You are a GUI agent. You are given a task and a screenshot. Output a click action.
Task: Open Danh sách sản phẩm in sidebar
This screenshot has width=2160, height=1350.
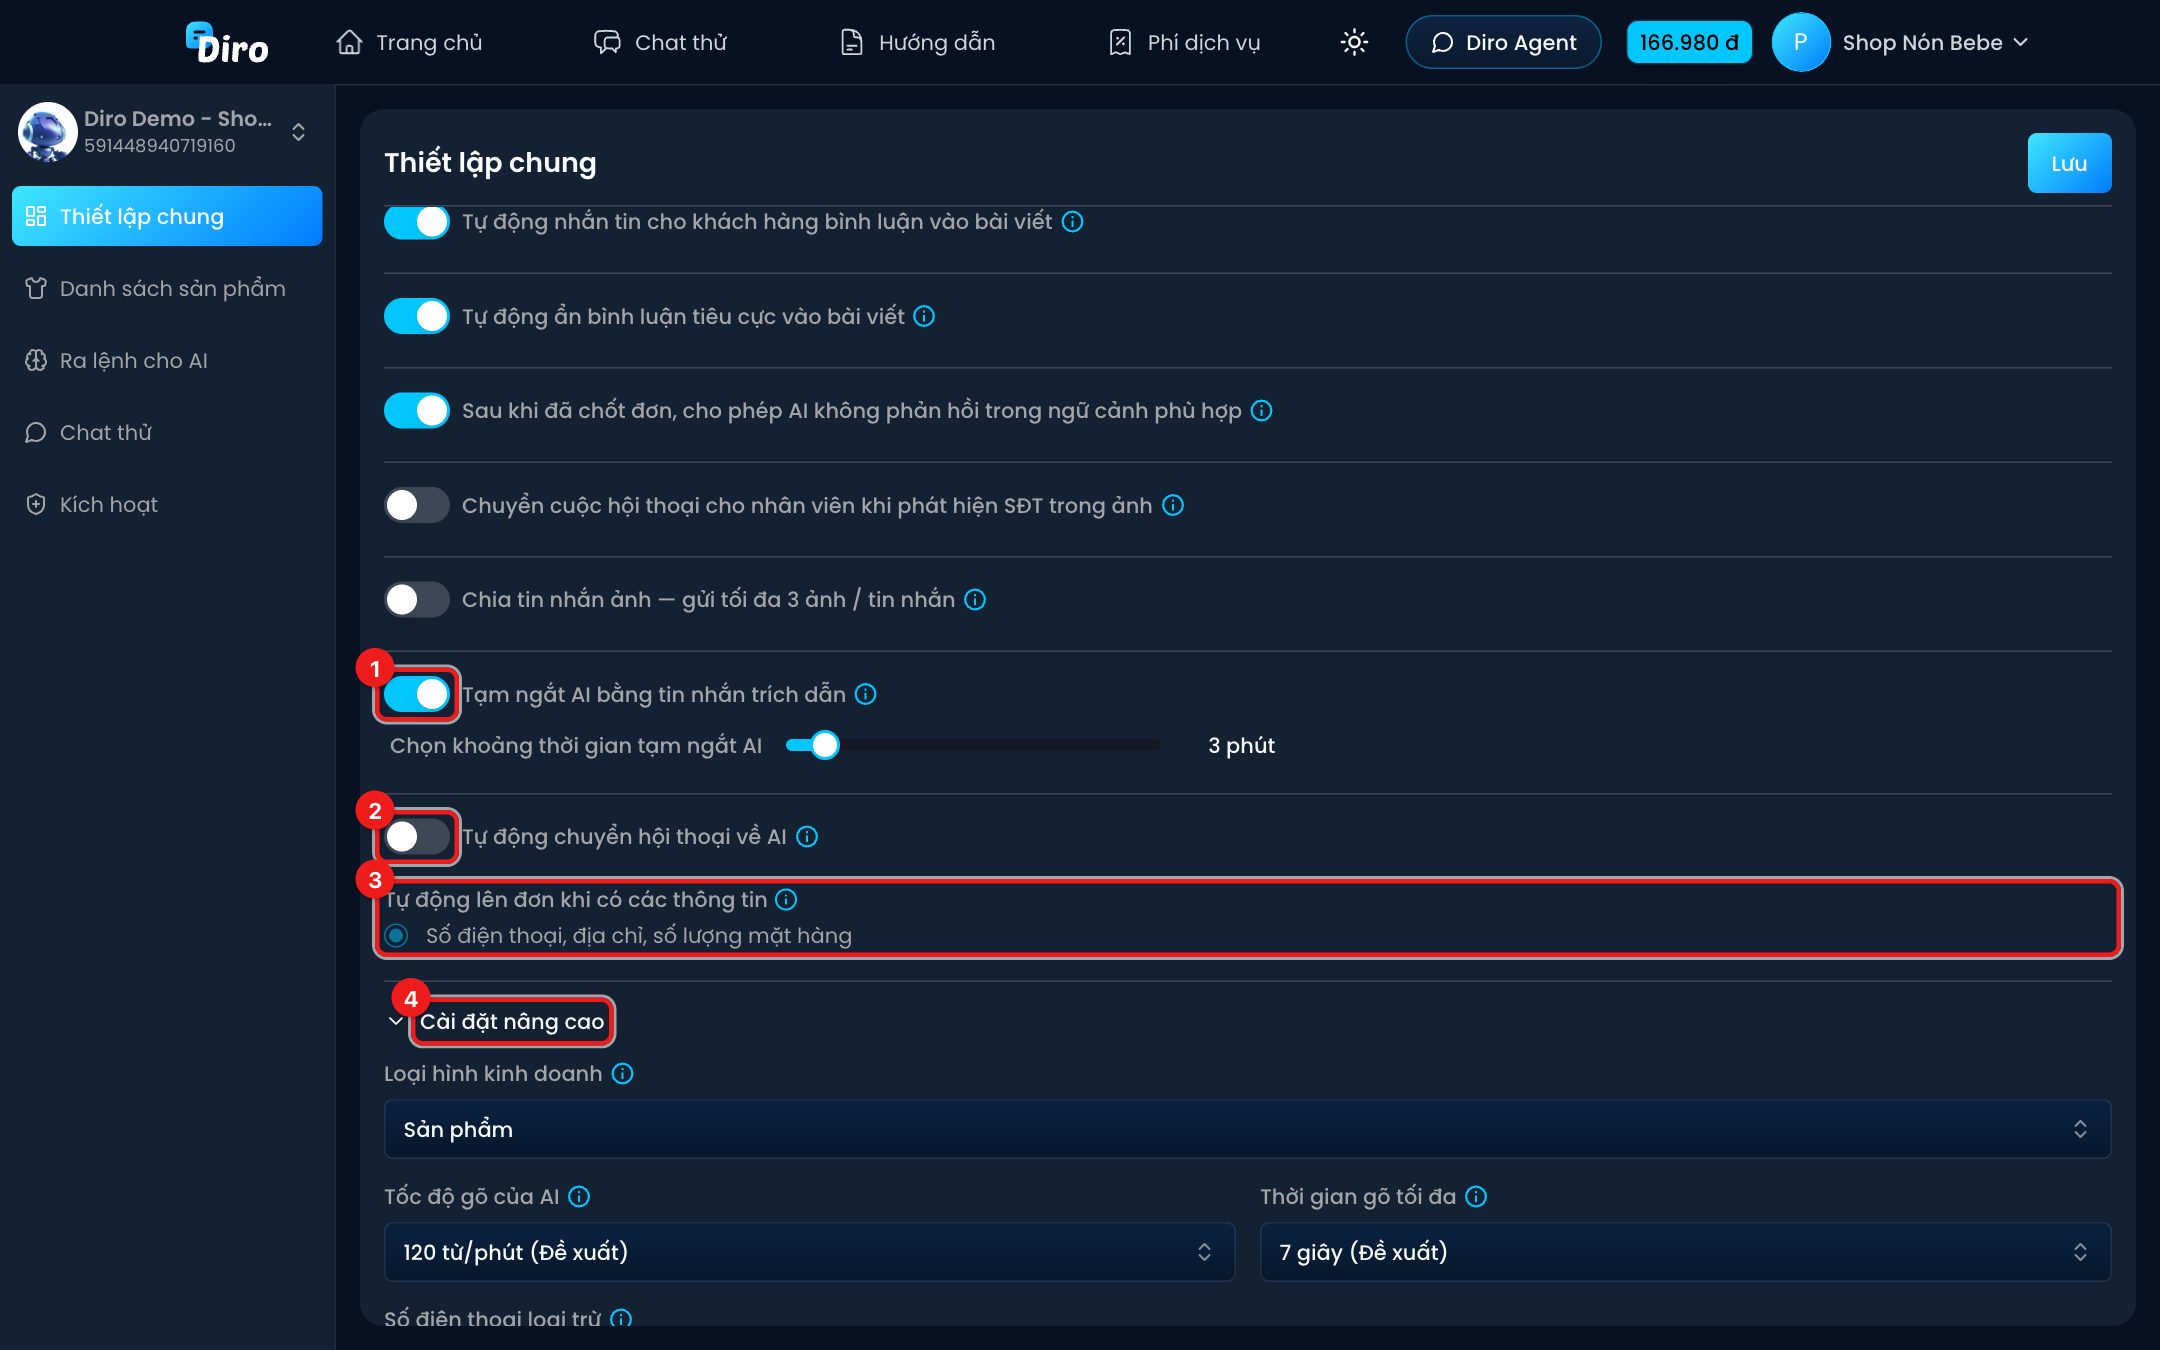(x=167, y=288)
